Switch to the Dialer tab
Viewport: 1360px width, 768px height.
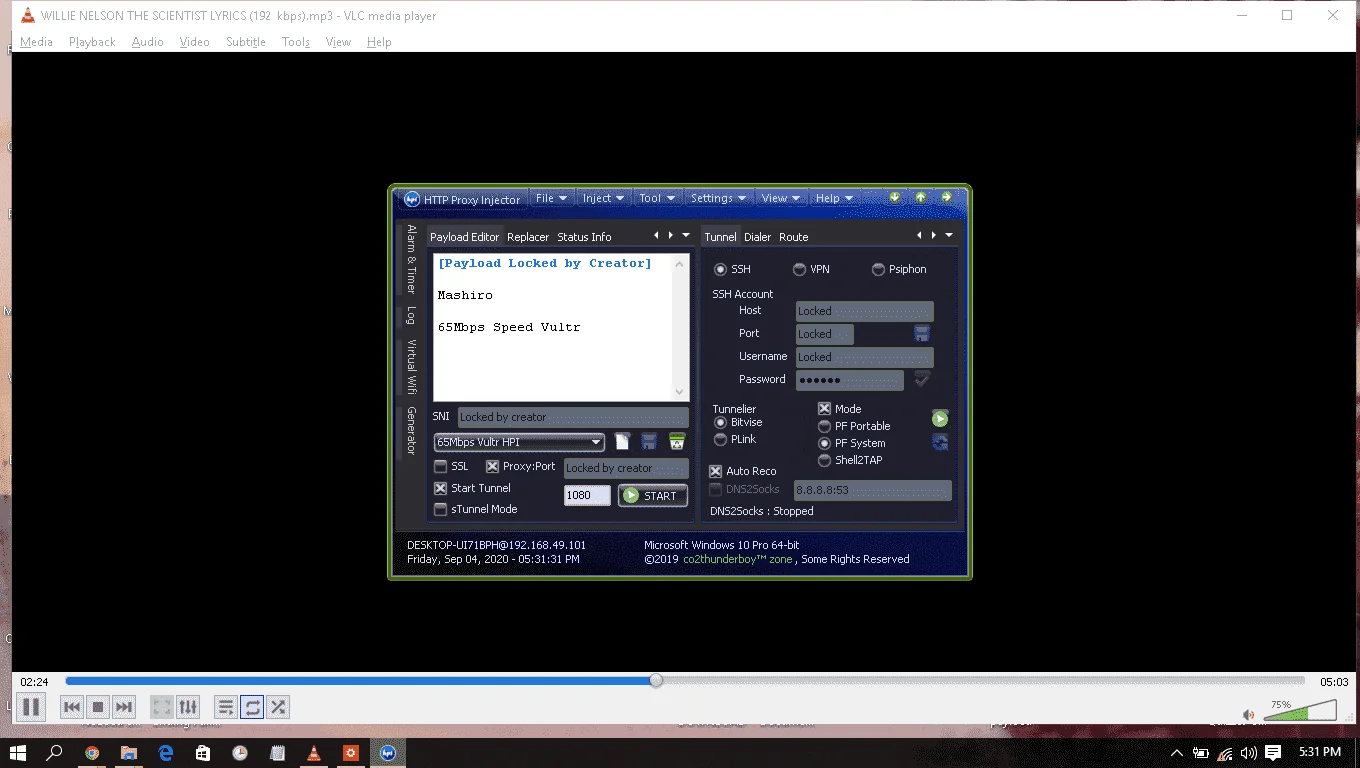point(757,237)
